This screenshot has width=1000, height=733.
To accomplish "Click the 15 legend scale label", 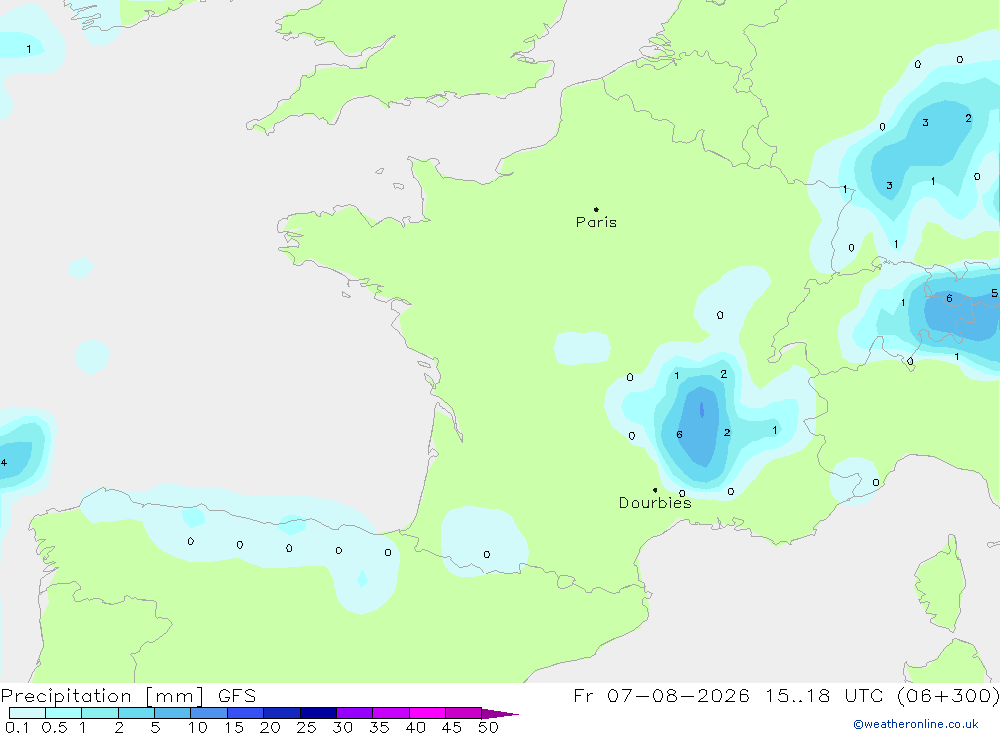I will (234, 727).
